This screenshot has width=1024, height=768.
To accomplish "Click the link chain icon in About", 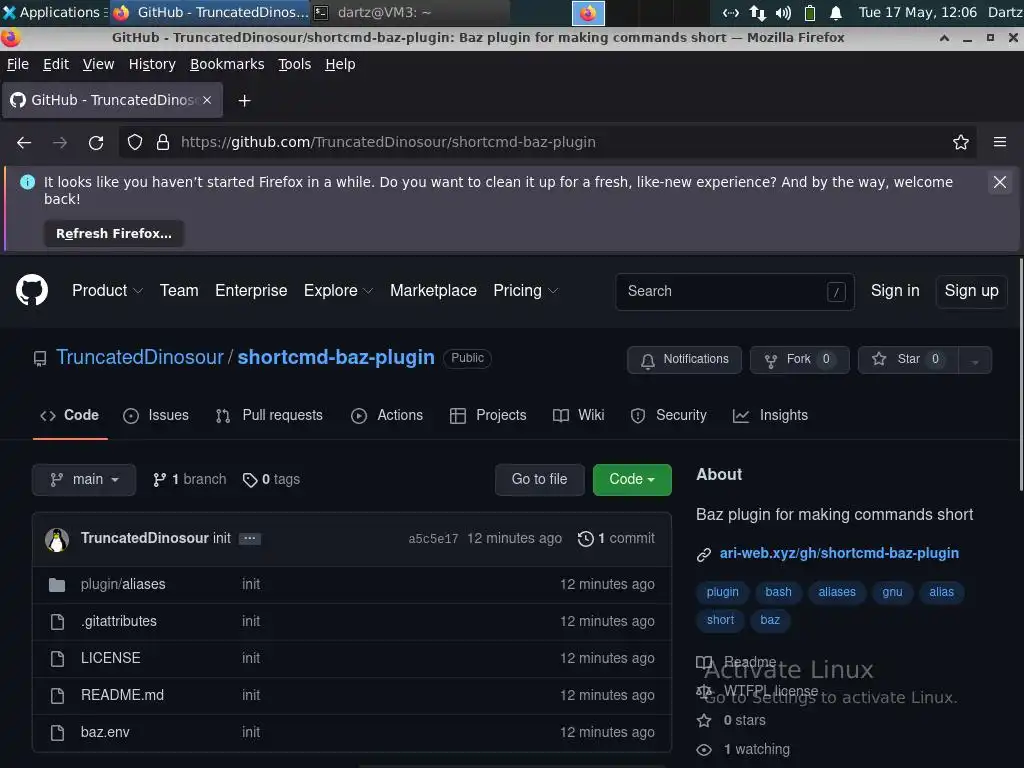I will pyautogui.click(x=703, y=554).
